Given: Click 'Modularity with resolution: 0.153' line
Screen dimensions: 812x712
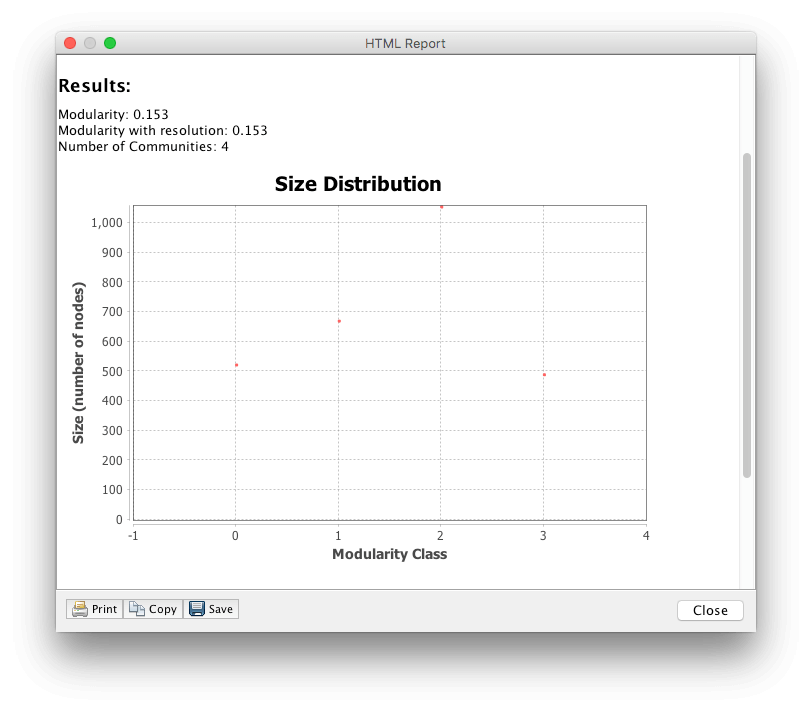Looking at the screenshot, I should click(163, 130).
